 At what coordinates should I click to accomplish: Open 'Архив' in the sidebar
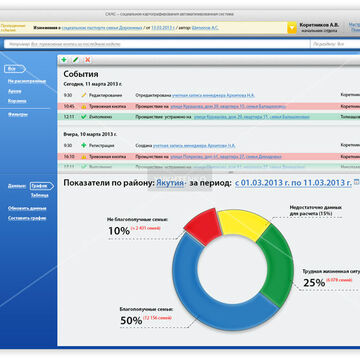coord(15,91)
